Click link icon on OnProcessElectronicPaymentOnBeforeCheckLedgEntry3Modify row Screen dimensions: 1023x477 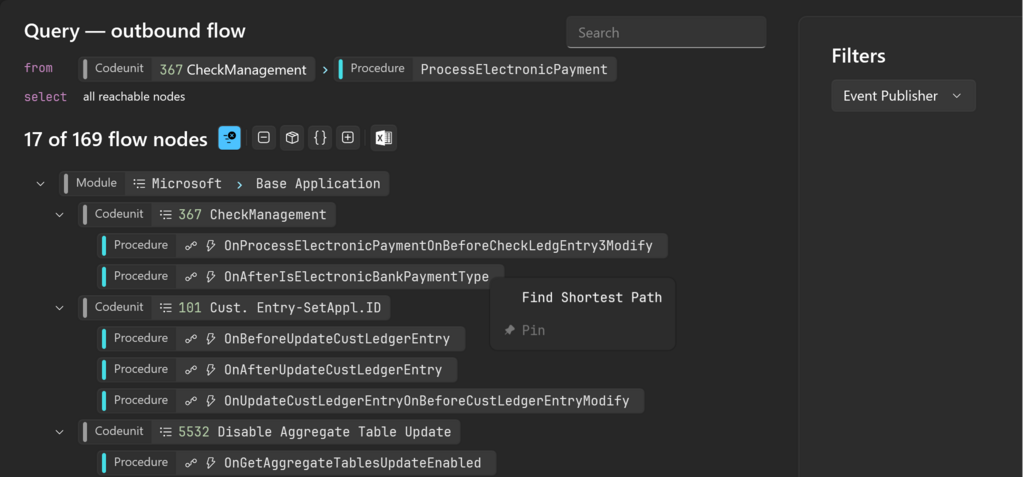click(191, 246)
